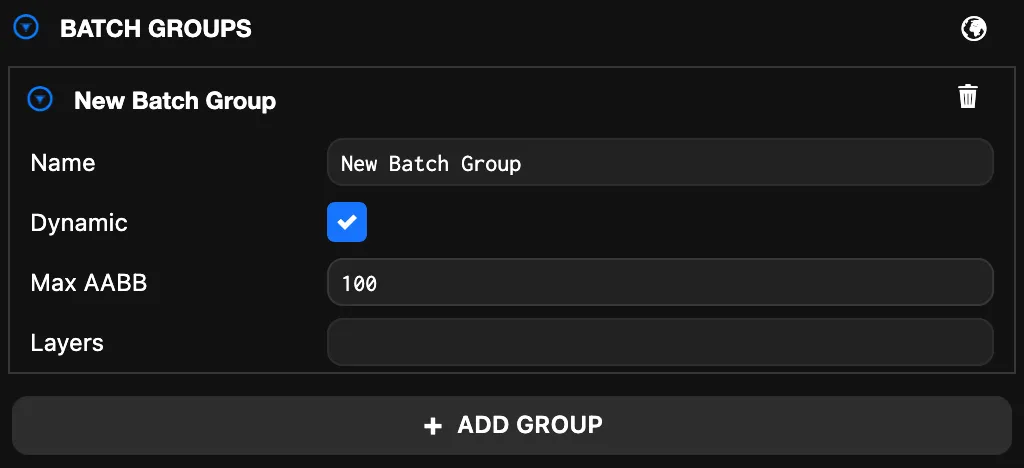The image size is (1024, 468).
Task: Click the Dynamic attribute label
Action: 79,222
